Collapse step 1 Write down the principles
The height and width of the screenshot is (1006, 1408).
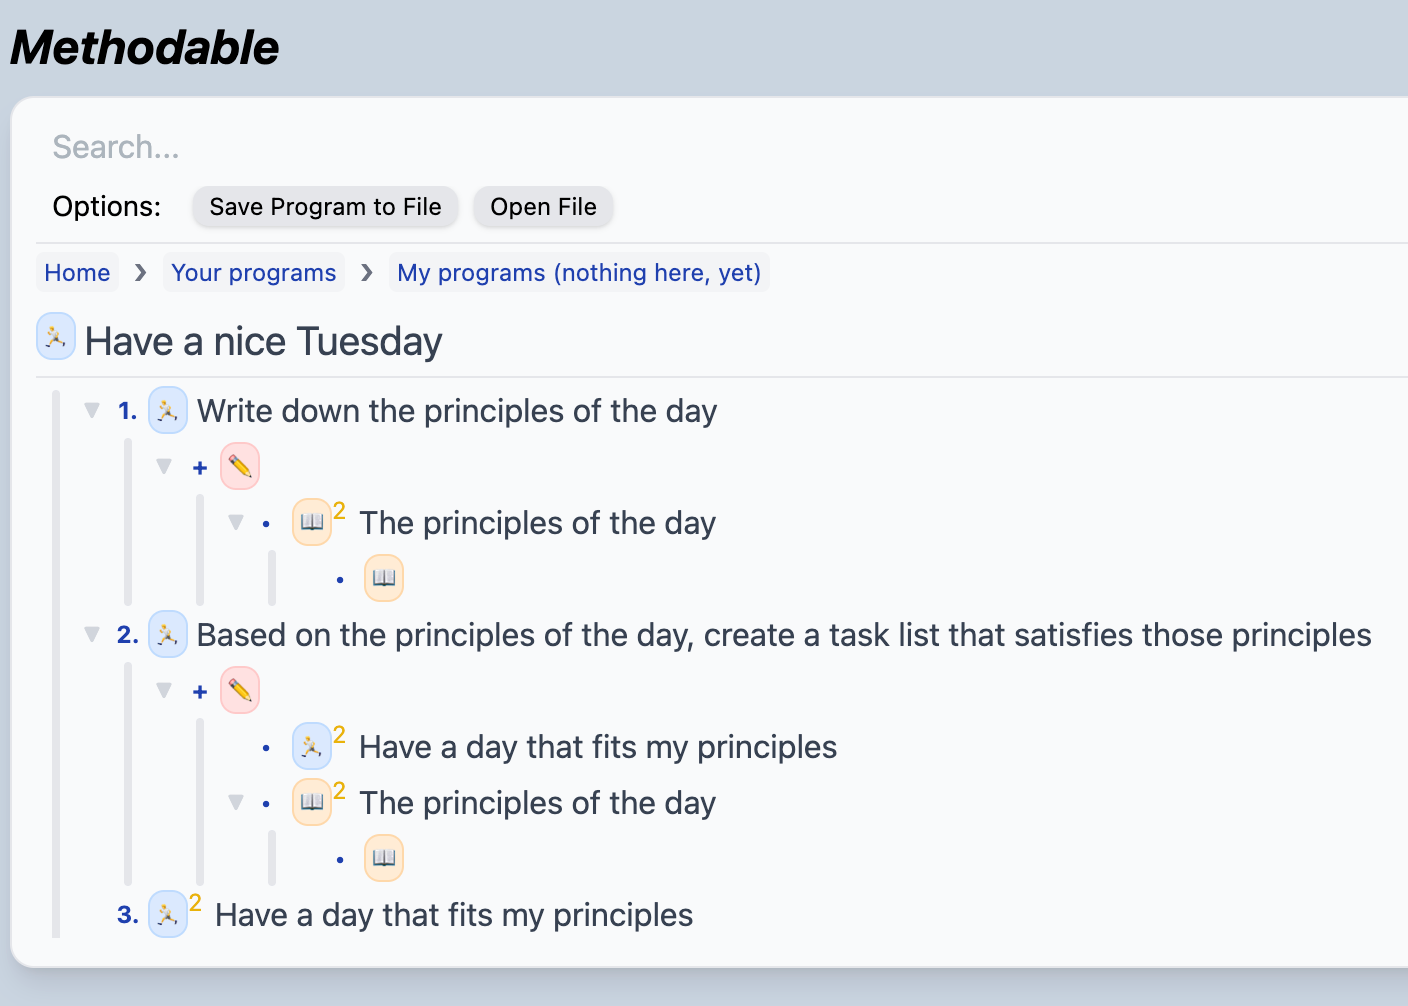pos(92,410)
